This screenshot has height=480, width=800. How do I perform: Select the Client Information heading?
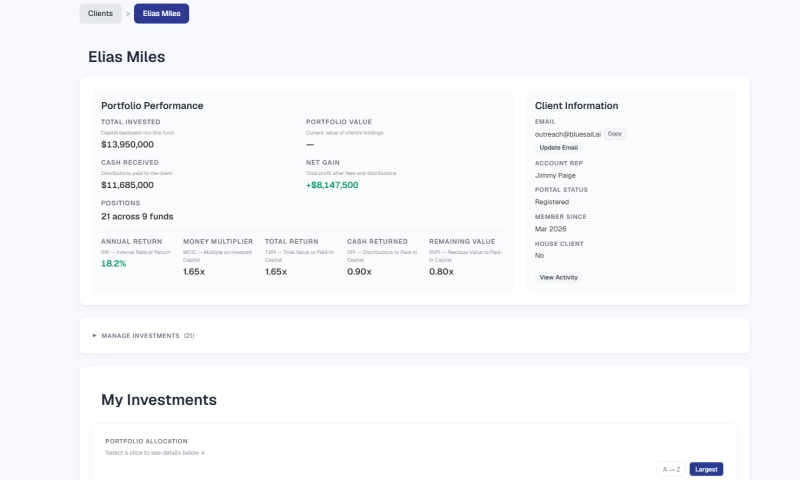tap(577, 106)
